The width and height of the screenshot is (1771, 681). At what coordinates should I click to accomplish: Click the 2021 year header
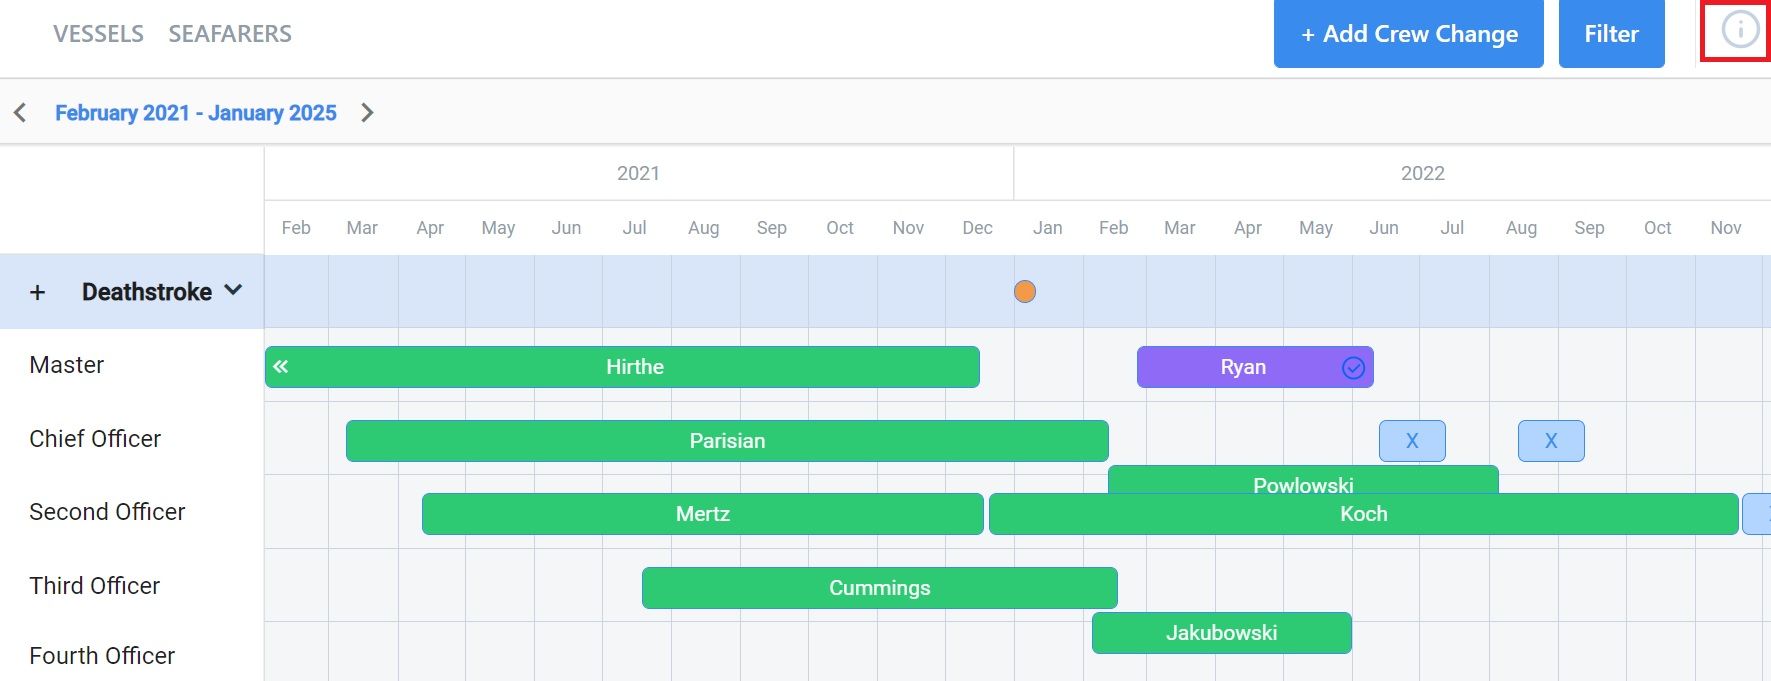638,173
